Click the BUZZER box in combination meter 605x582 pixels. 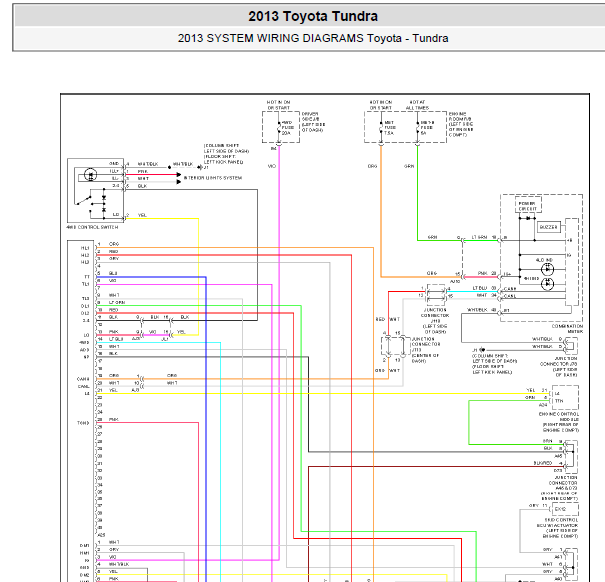click(x=548, y=227)
